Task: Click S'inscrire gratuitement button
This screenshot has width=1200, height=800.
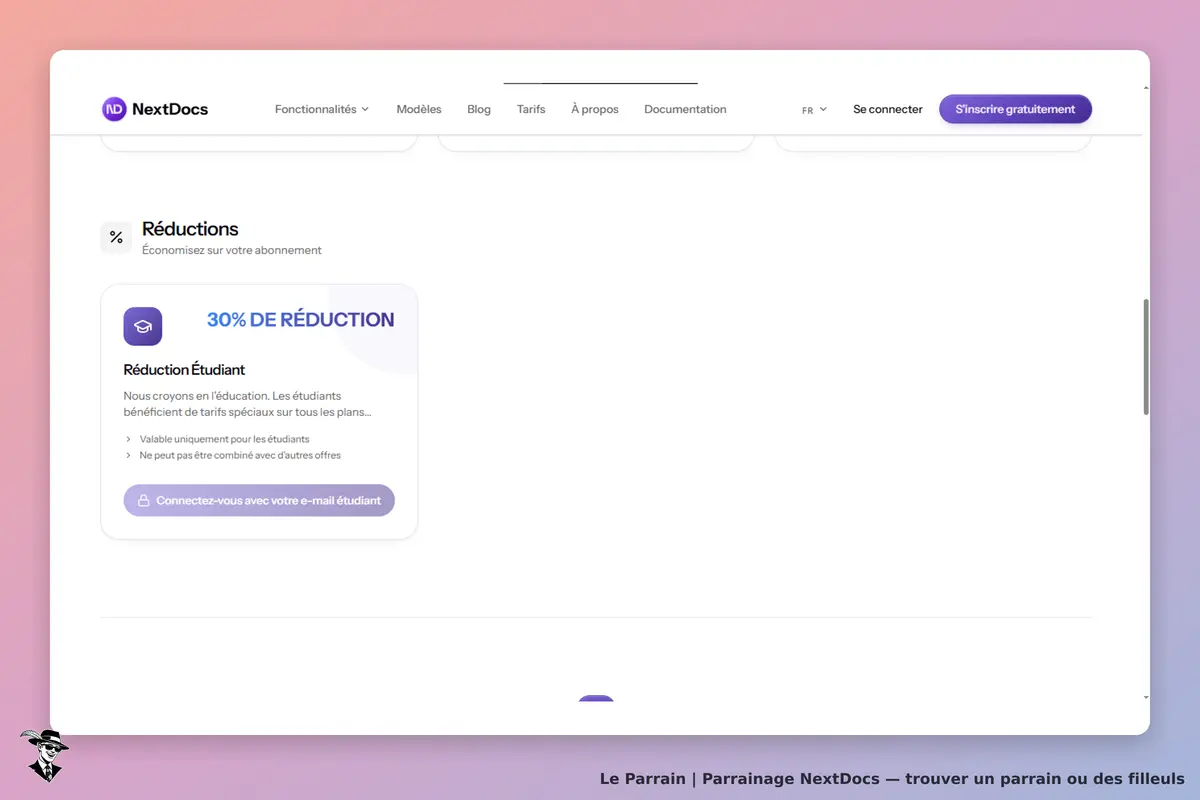Action: tap(1015, 109)
